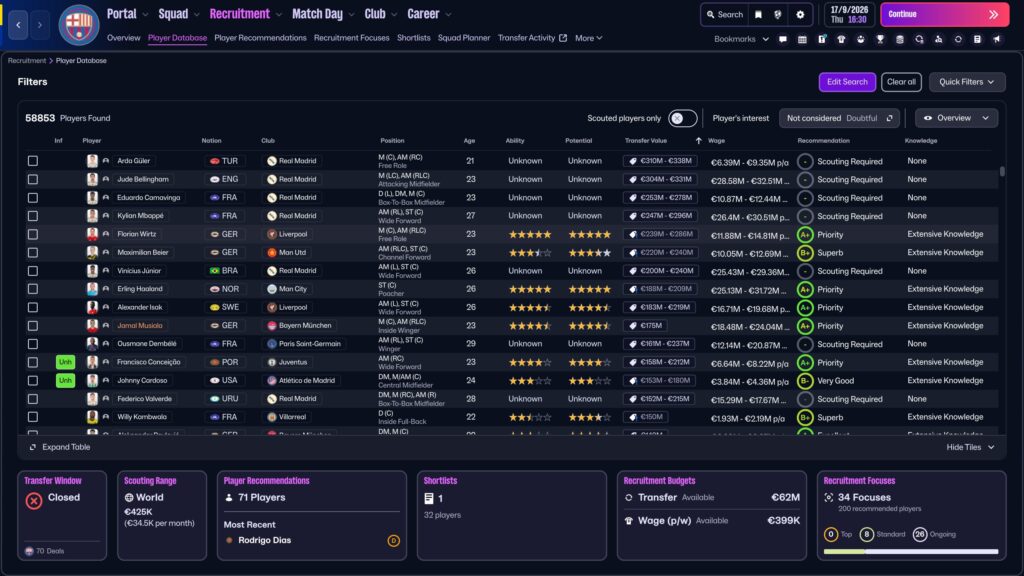Click the Edit Search button
The image size is (1024, 576).
point(847,82)
